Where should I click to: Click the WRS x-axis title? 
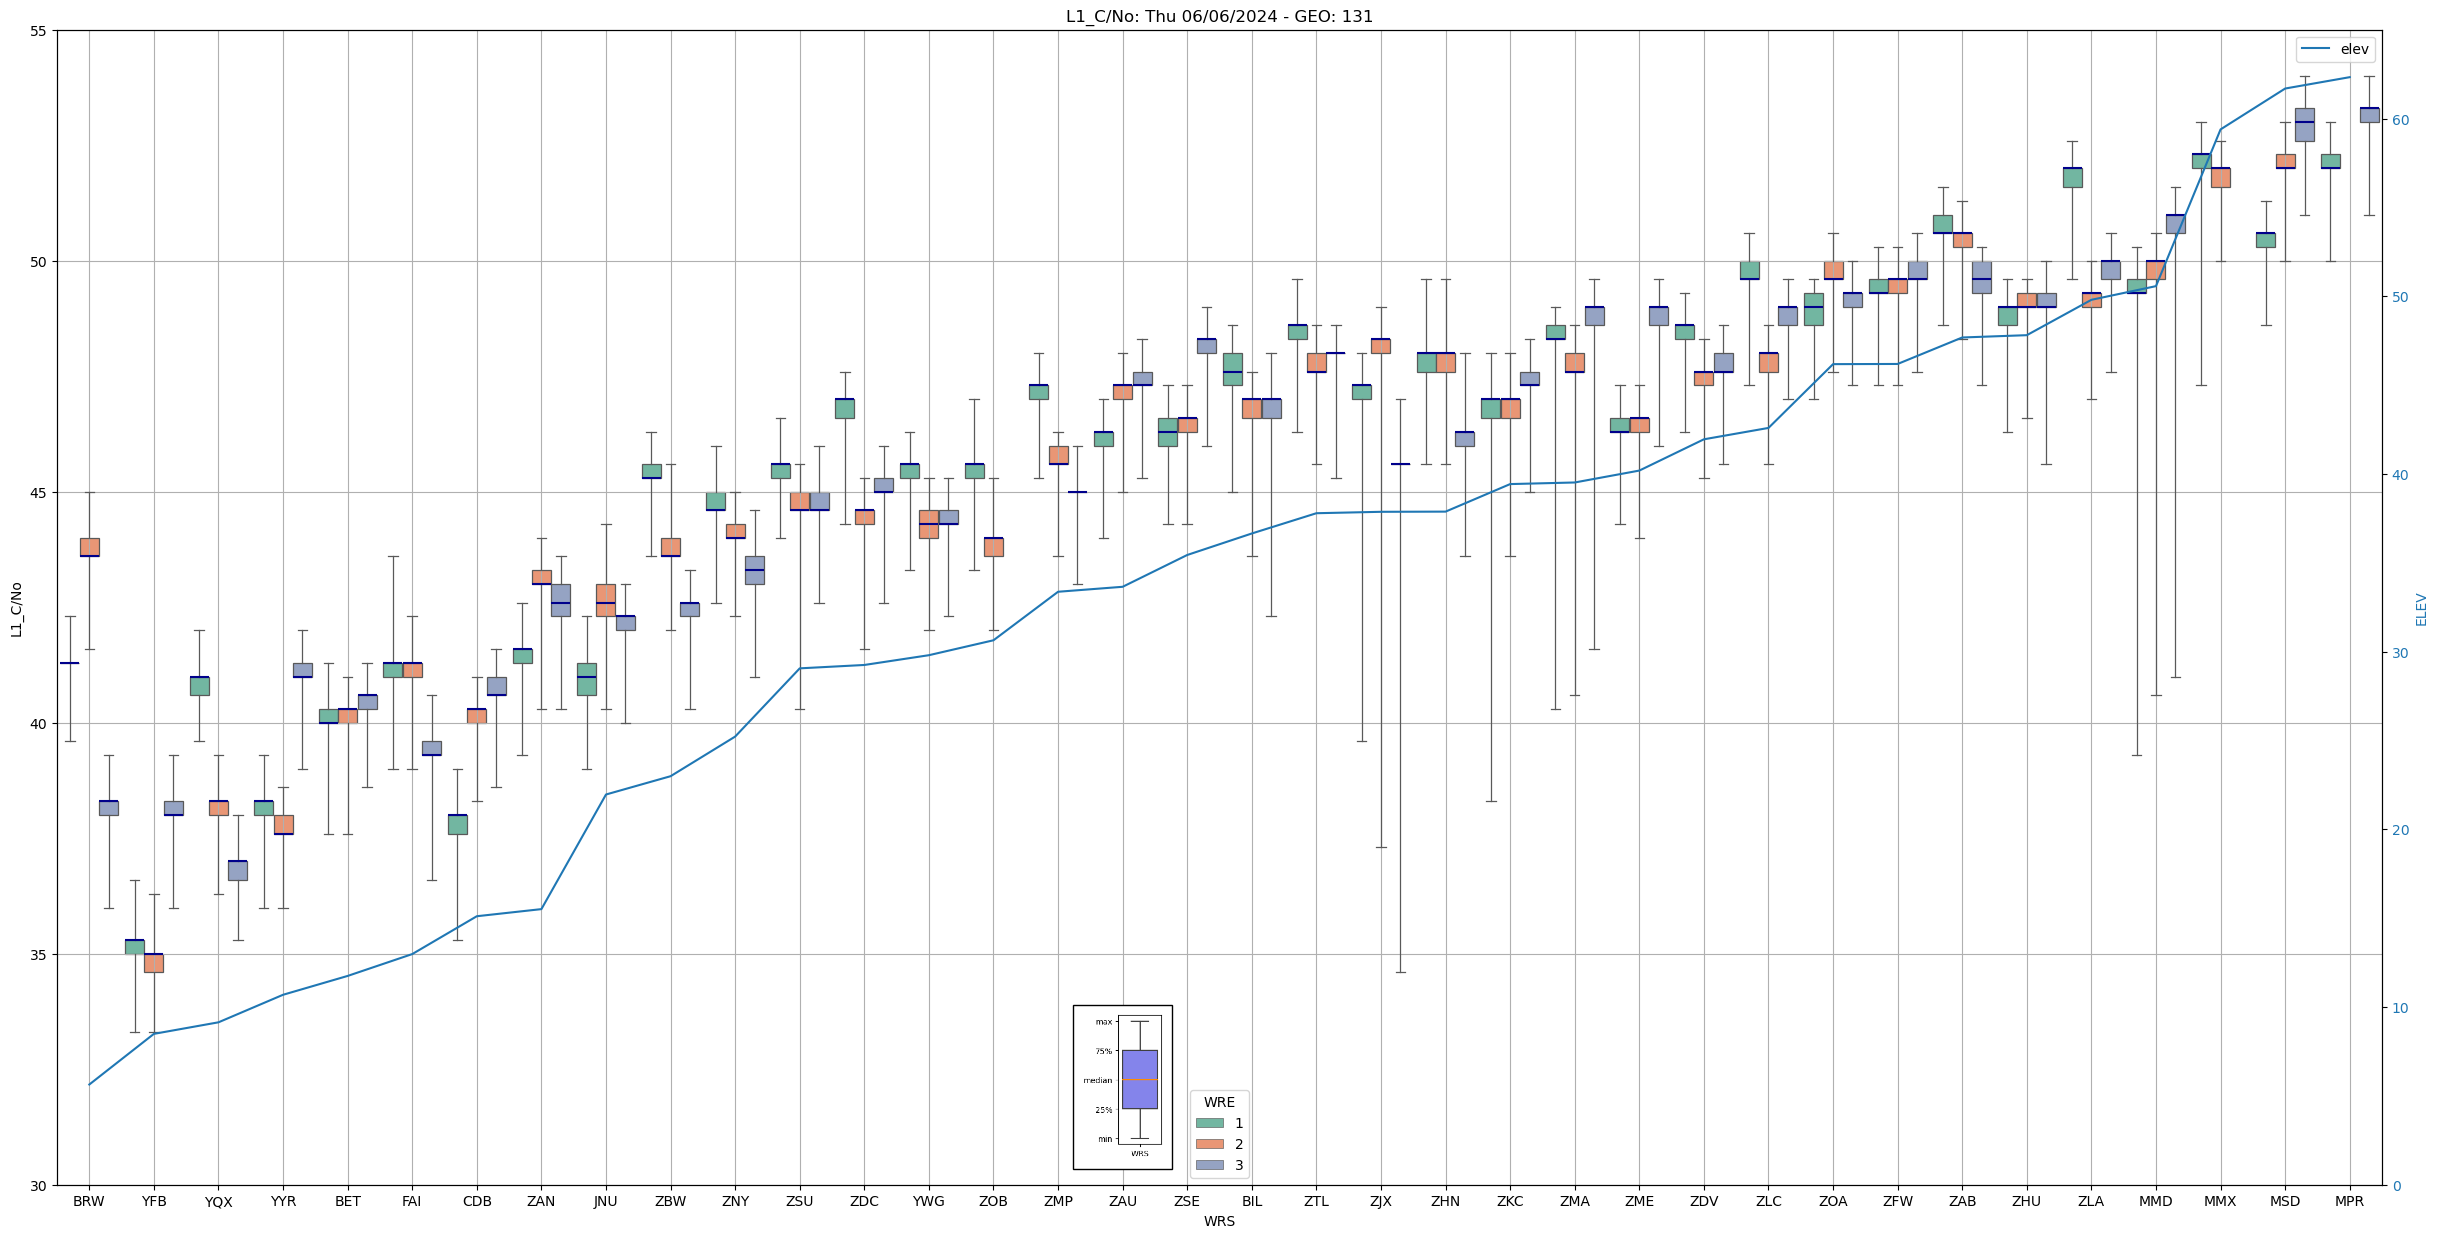1219,1221
